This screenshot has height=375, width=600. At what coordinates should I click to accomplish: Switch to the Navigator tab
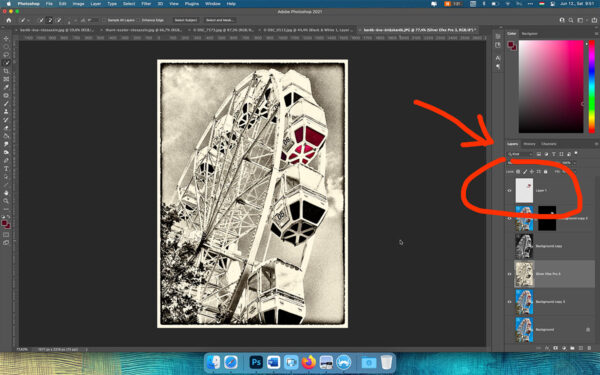(530, 34)
